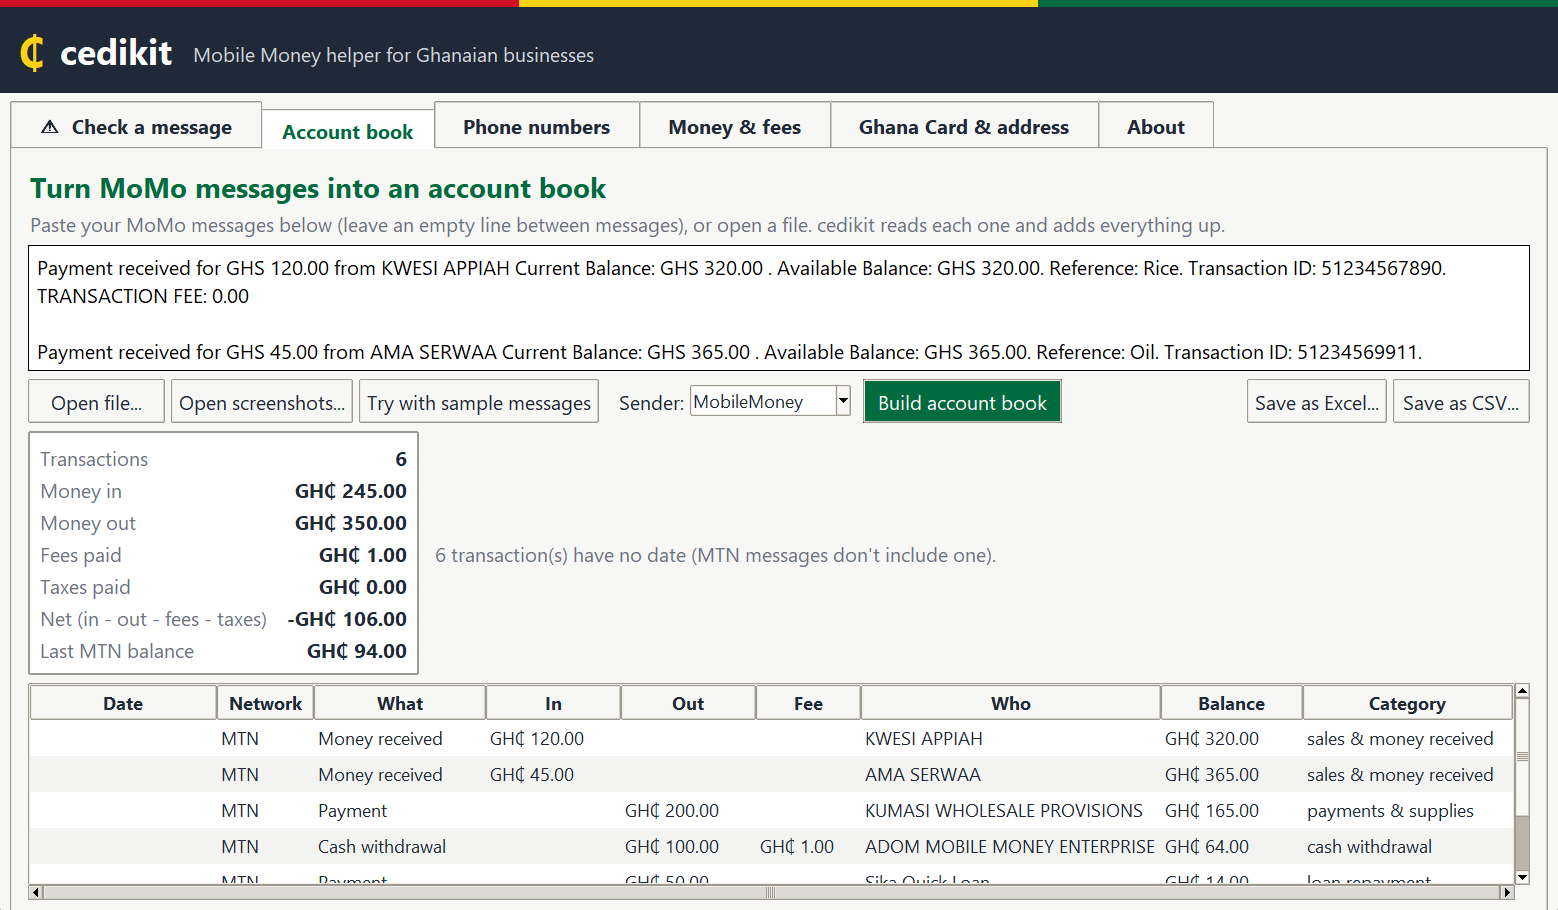This screenshot has height=910, width=1558.
Task: Click the horizontal scroll right arrow
Action: coord(1507,892)
